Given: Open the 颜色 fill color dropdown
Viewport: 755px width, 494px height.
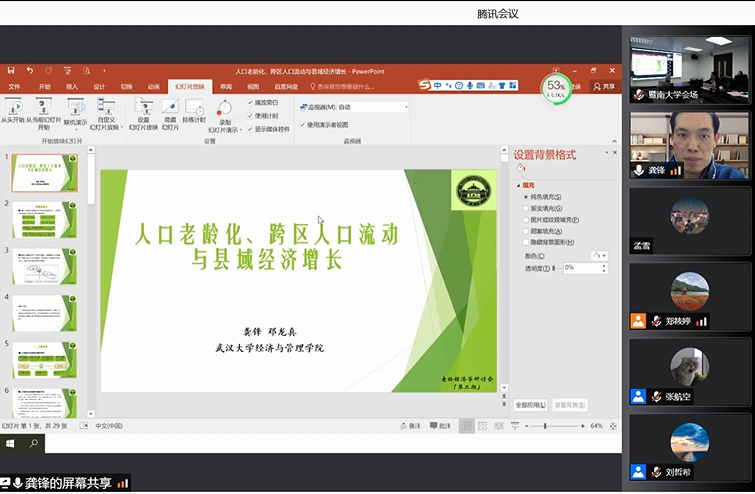Looking at the screenshot, I should (x=598, y=256).
